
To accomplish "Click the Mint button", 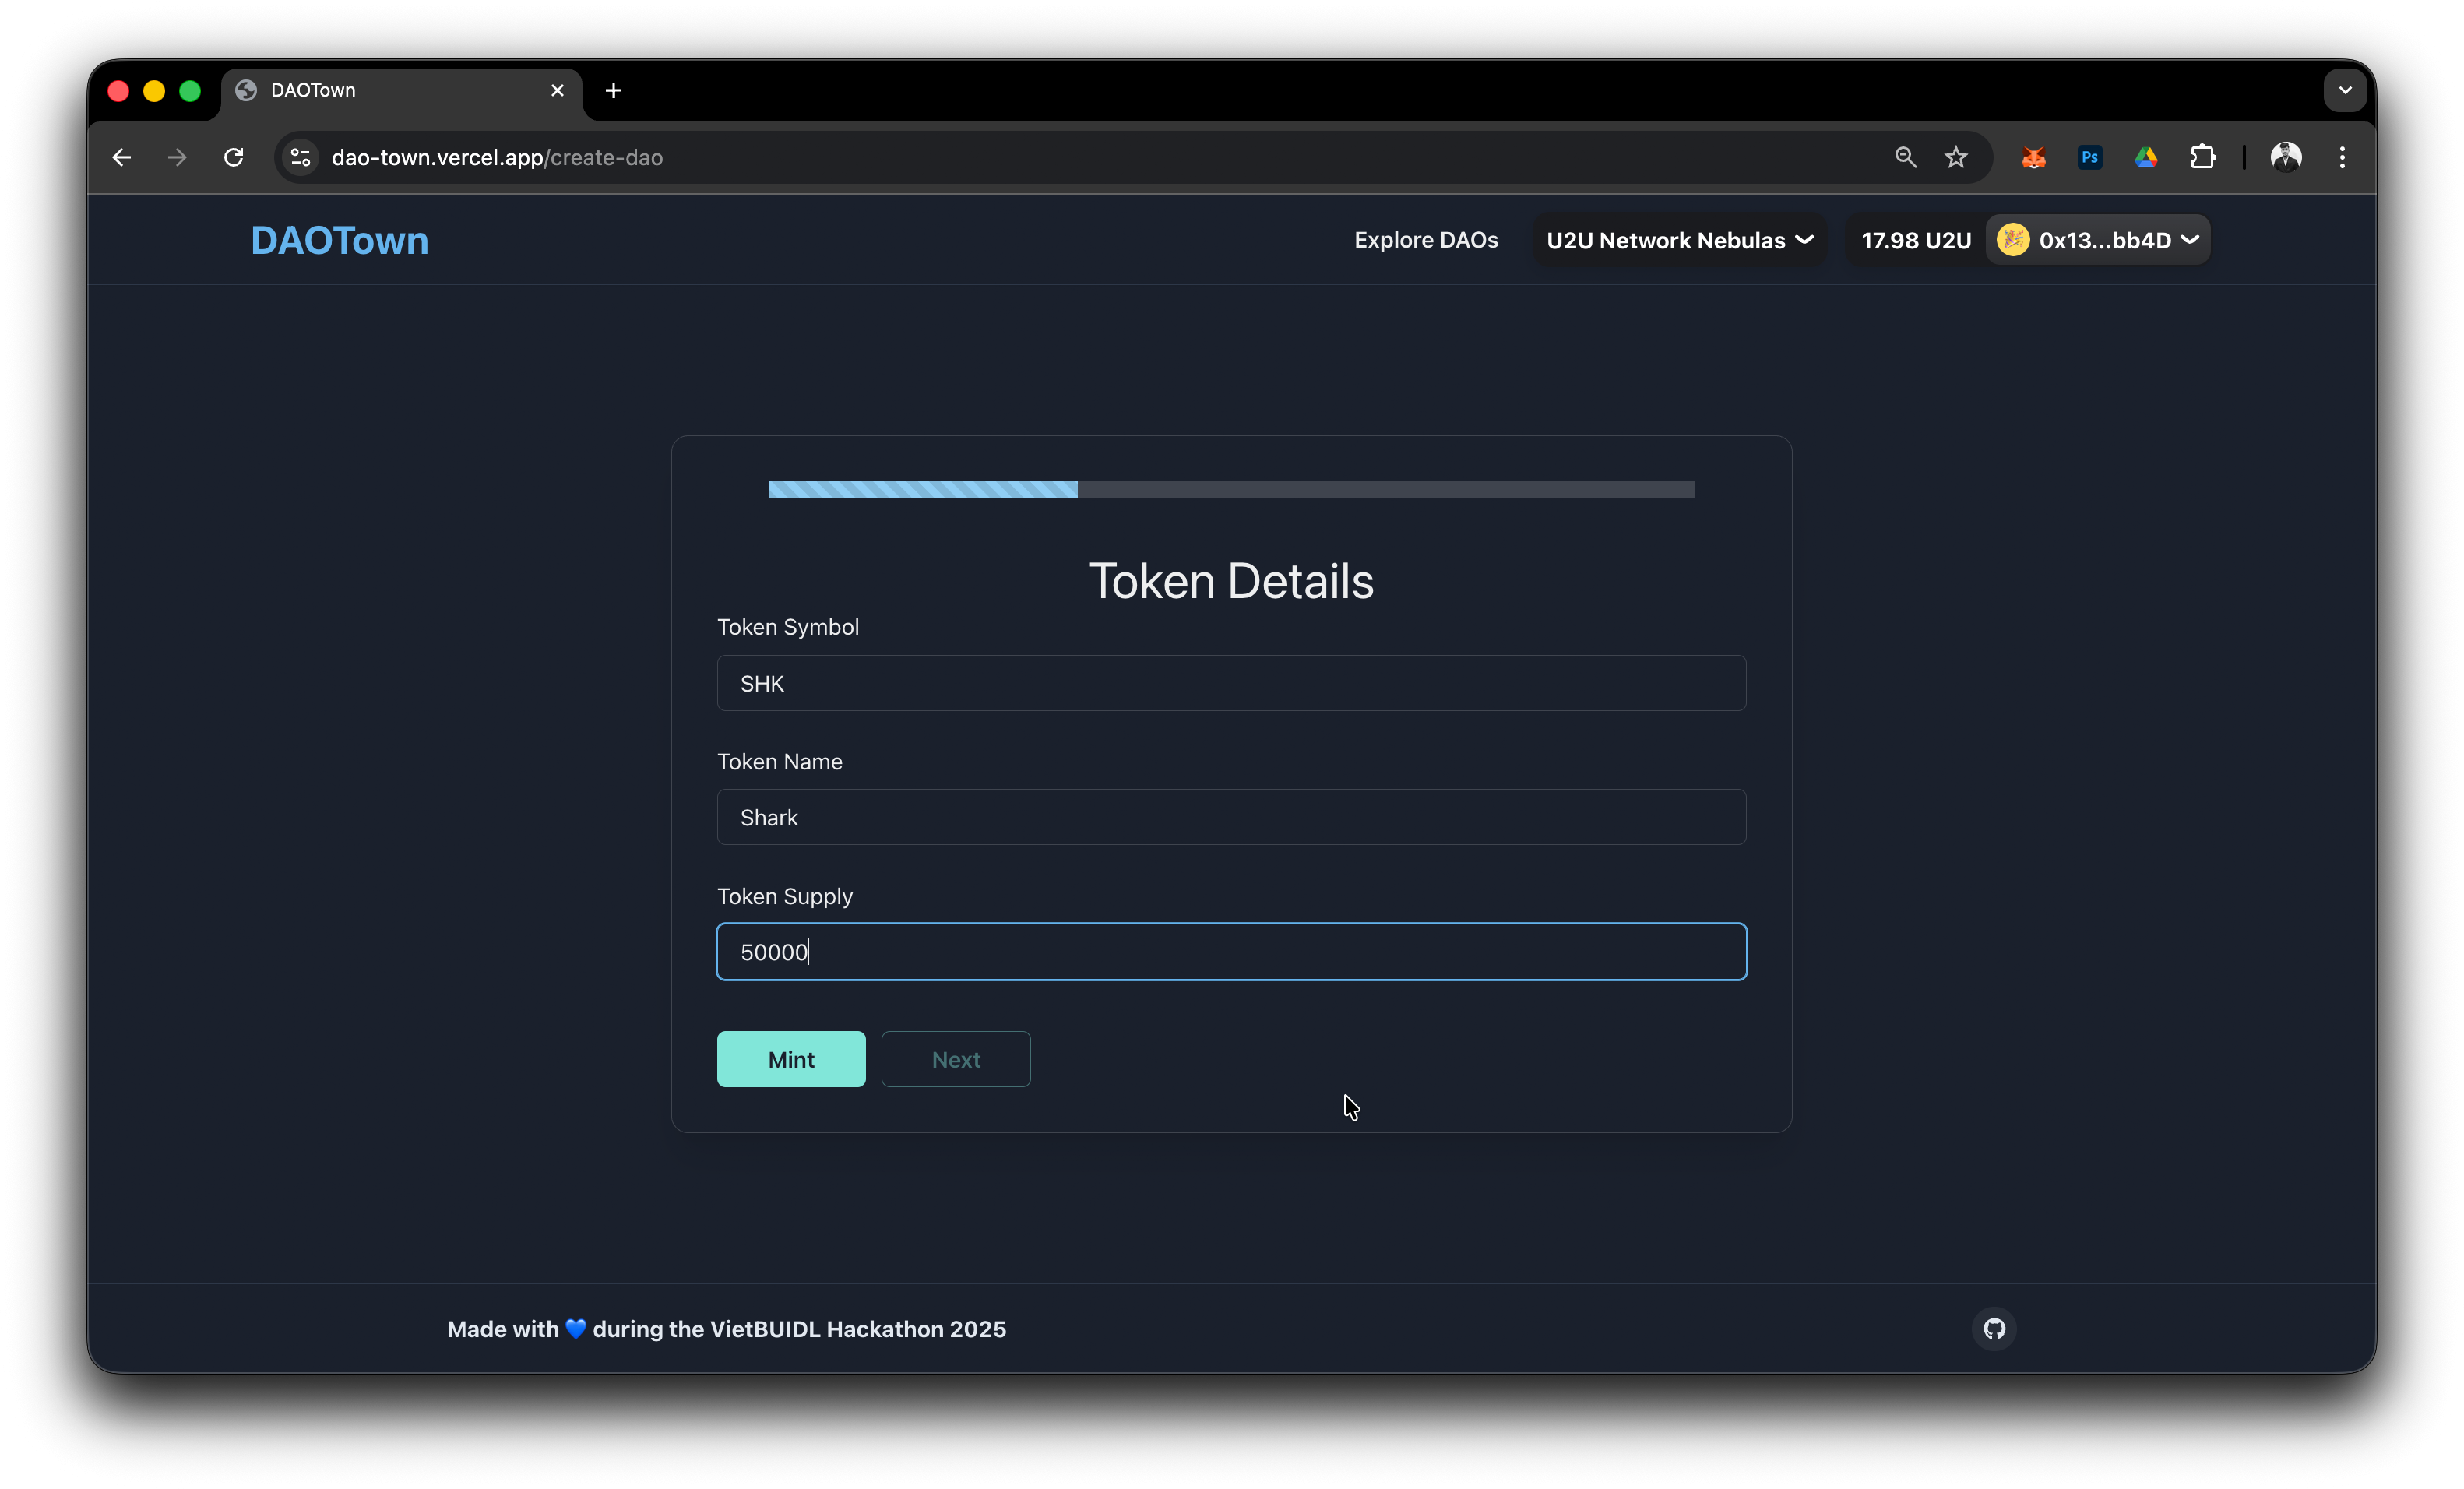I will coord(791,1059).
